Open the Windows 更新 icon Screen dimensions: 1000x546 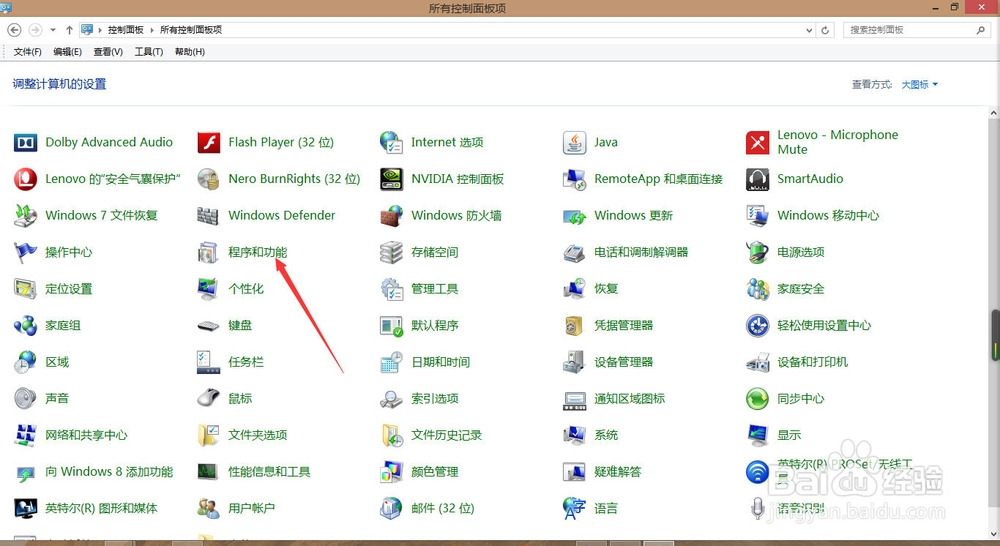pyautogui.click(x=574, y=216)
